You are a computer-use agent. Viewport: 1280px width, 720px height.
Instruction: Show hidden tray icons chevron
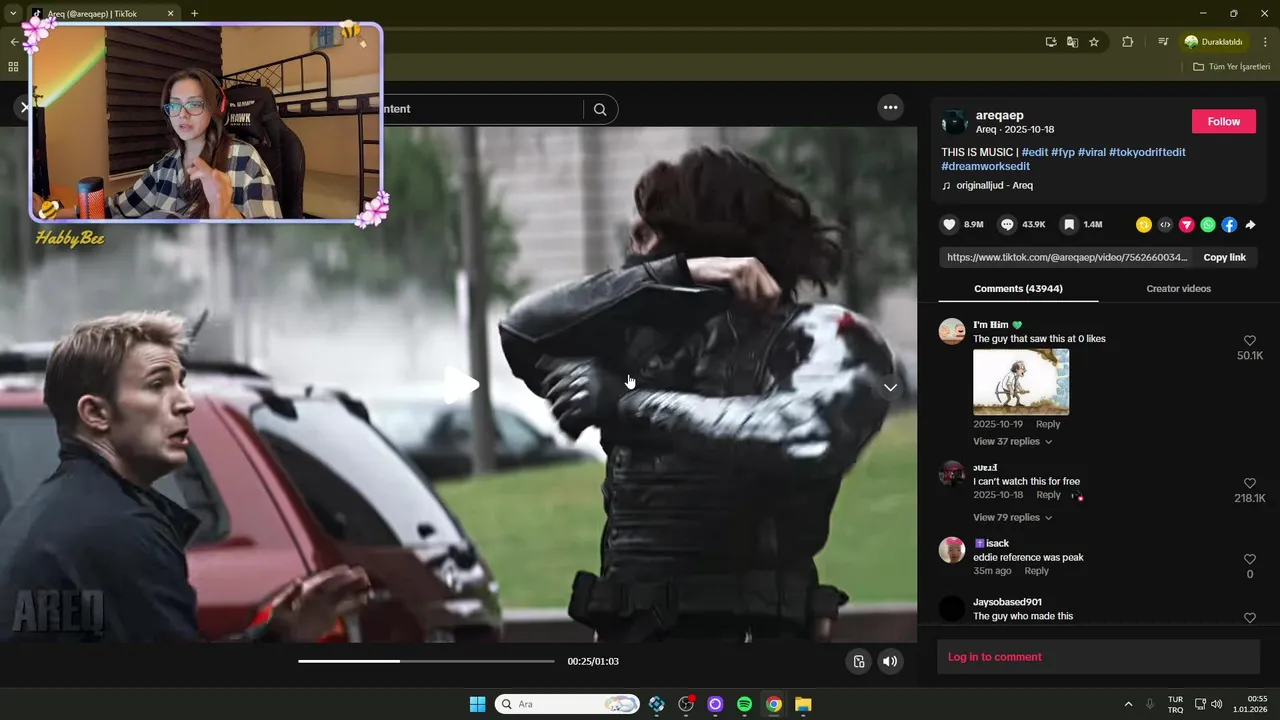(1129, 704)
